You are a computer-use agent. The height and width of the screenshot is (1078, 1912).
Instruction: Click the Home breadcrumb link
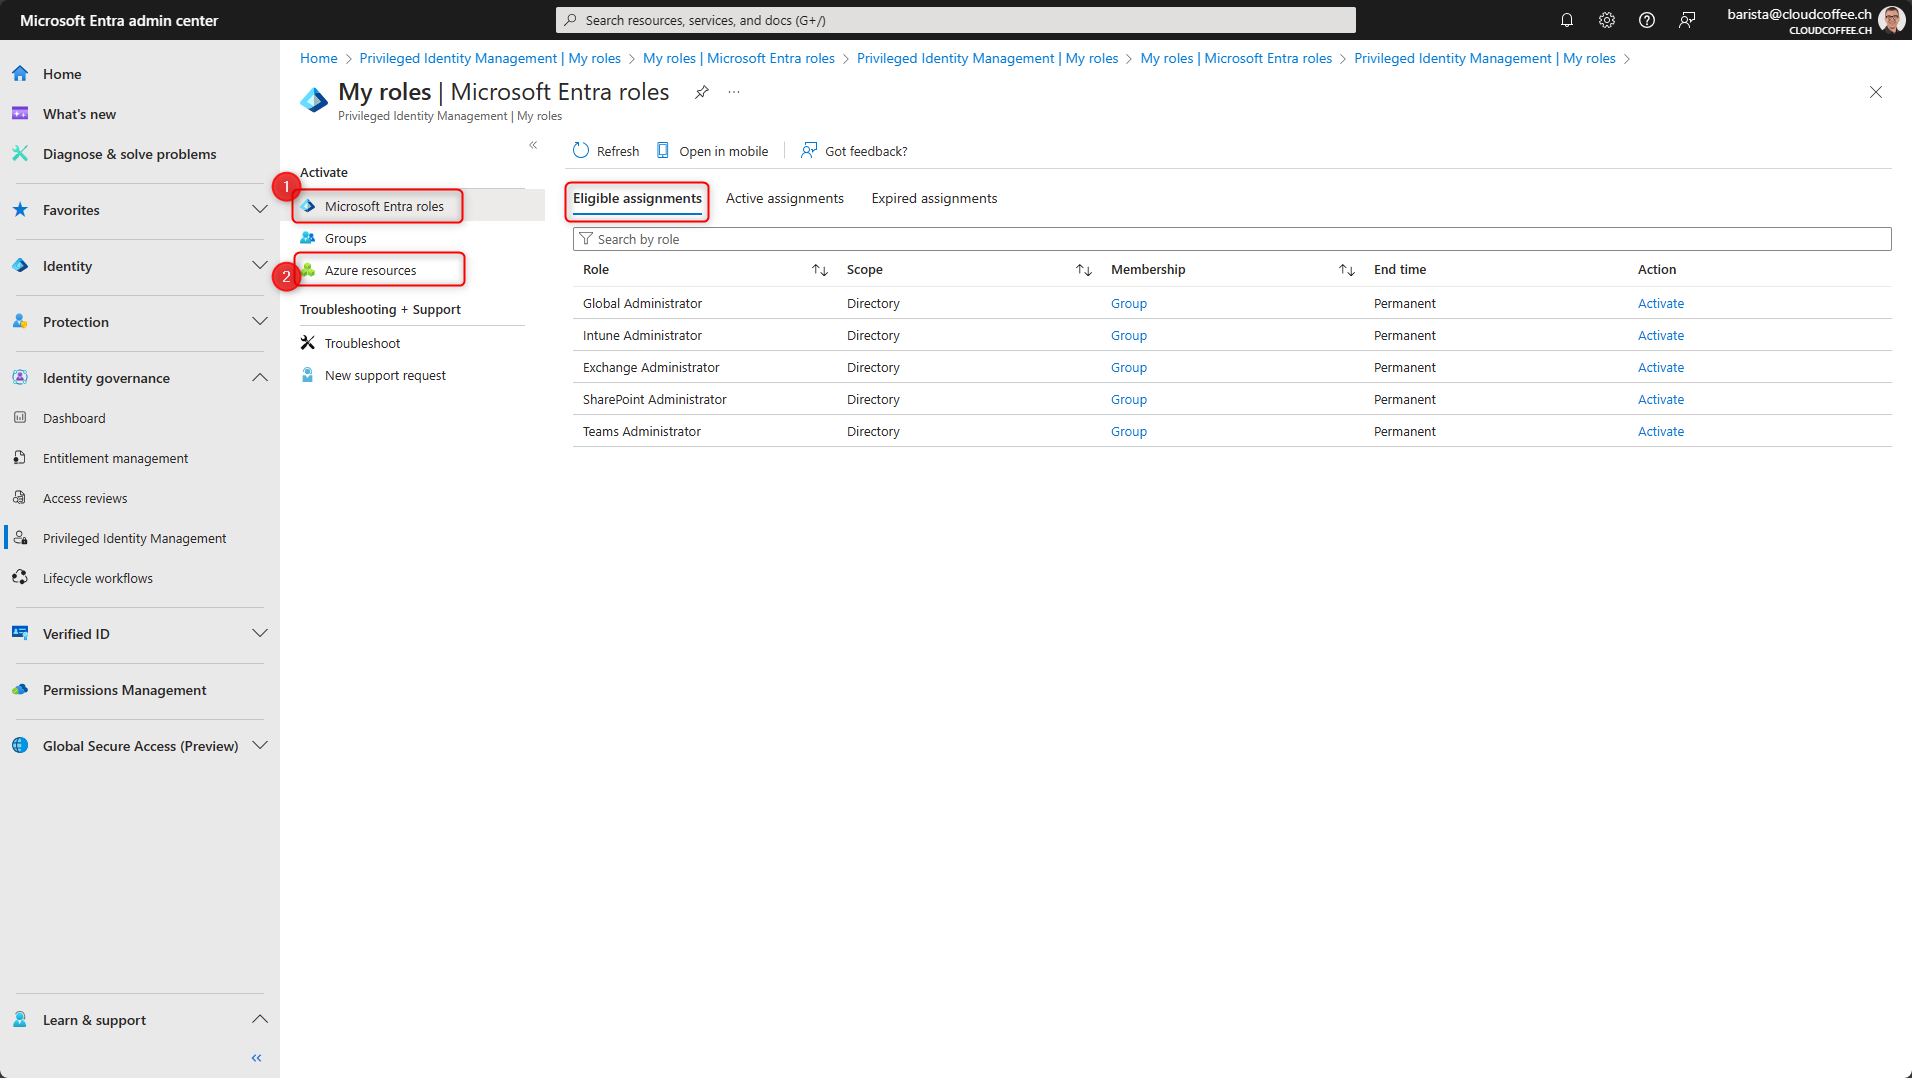point(318,58)
